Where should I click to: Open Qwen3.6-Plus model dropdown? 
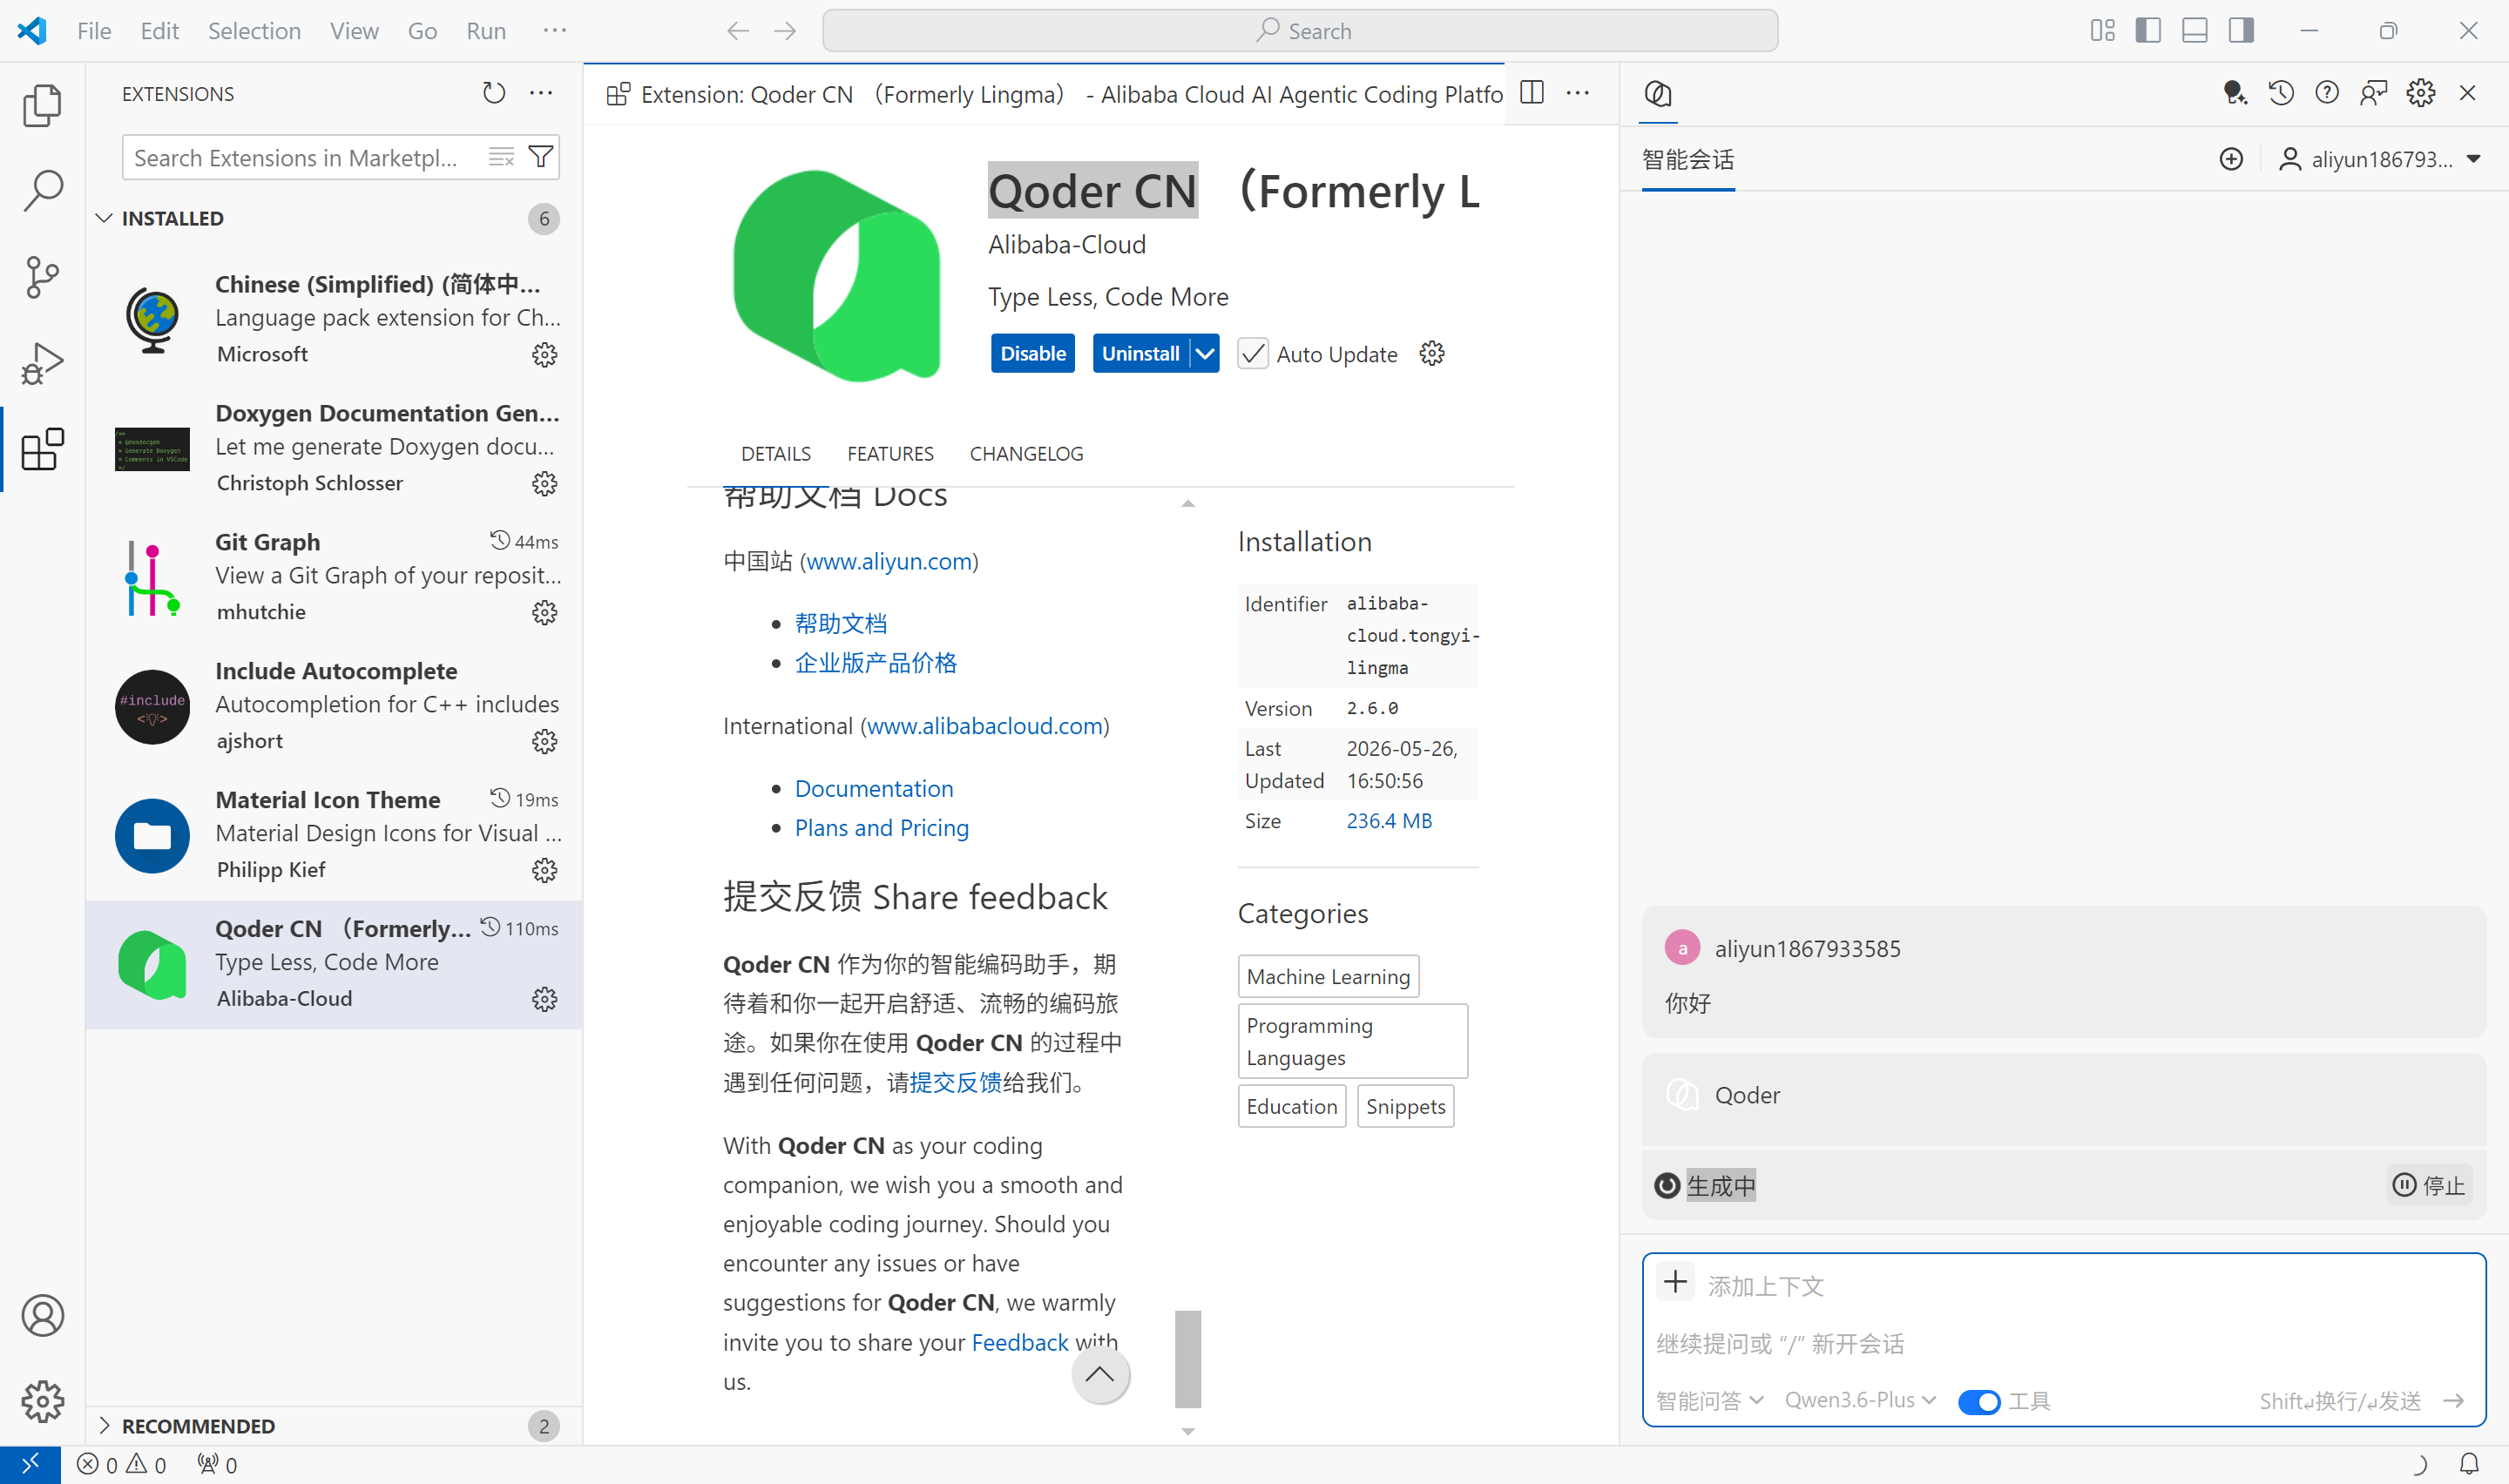[x=1861, y=1401]
